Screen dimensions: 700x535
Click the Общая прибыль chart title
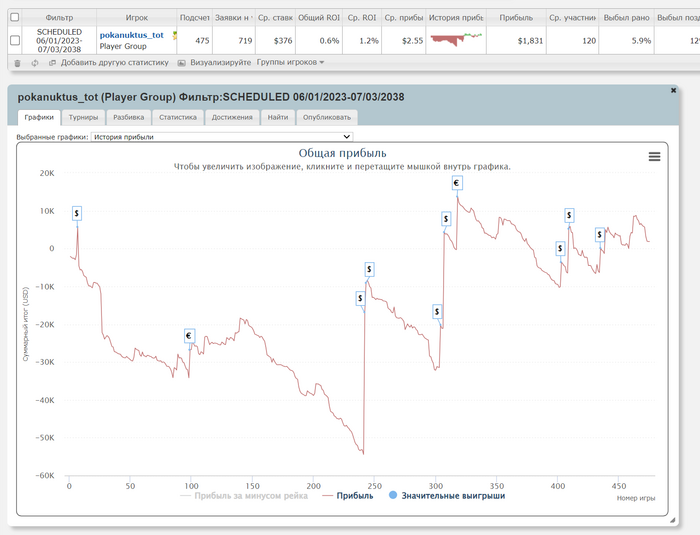[342, 153]
